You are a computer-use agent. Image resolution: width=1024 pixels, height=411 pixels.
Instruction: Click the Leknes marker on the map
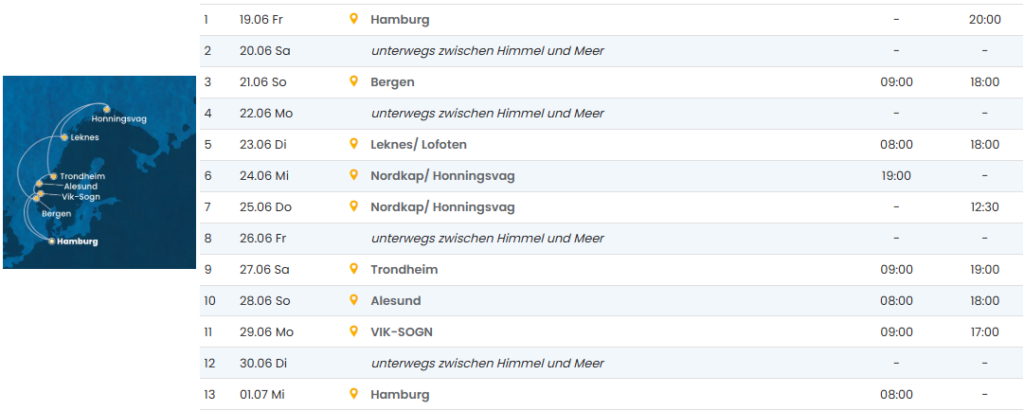(64, 137)
